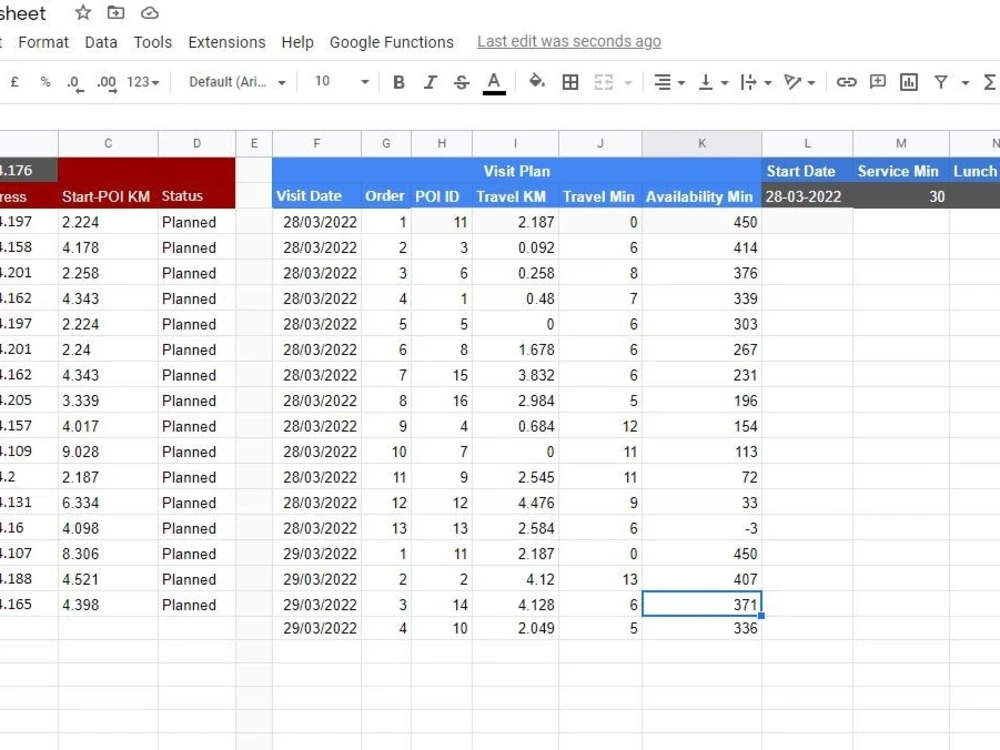Insert a link
Image resolution: width=1000 pixels, height=750 pixels.
(846, 82)
